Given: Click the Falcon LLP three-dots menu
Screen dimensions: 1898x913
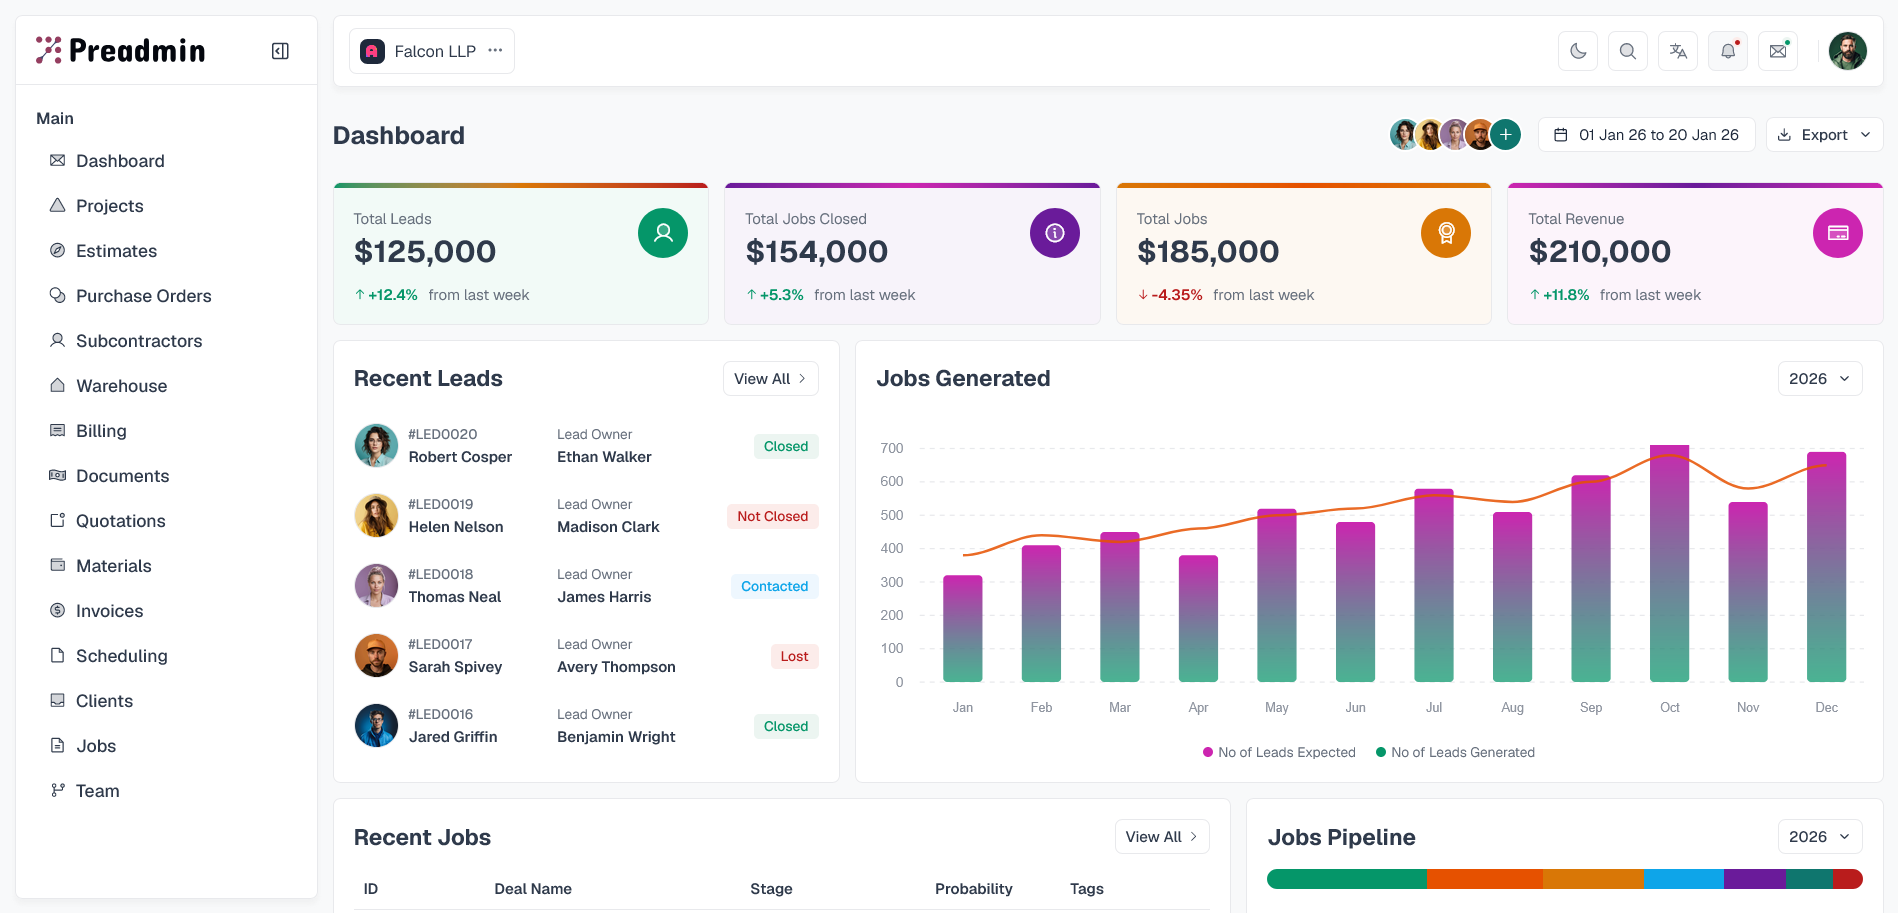Looking at the screenshot, I should point(495,51).
